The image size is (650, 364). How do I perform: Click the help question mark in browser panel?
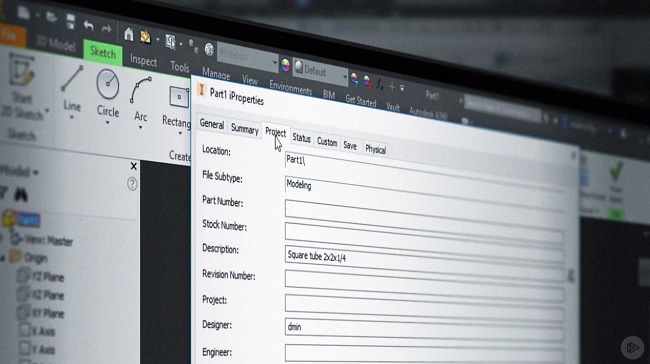point(132,184)
